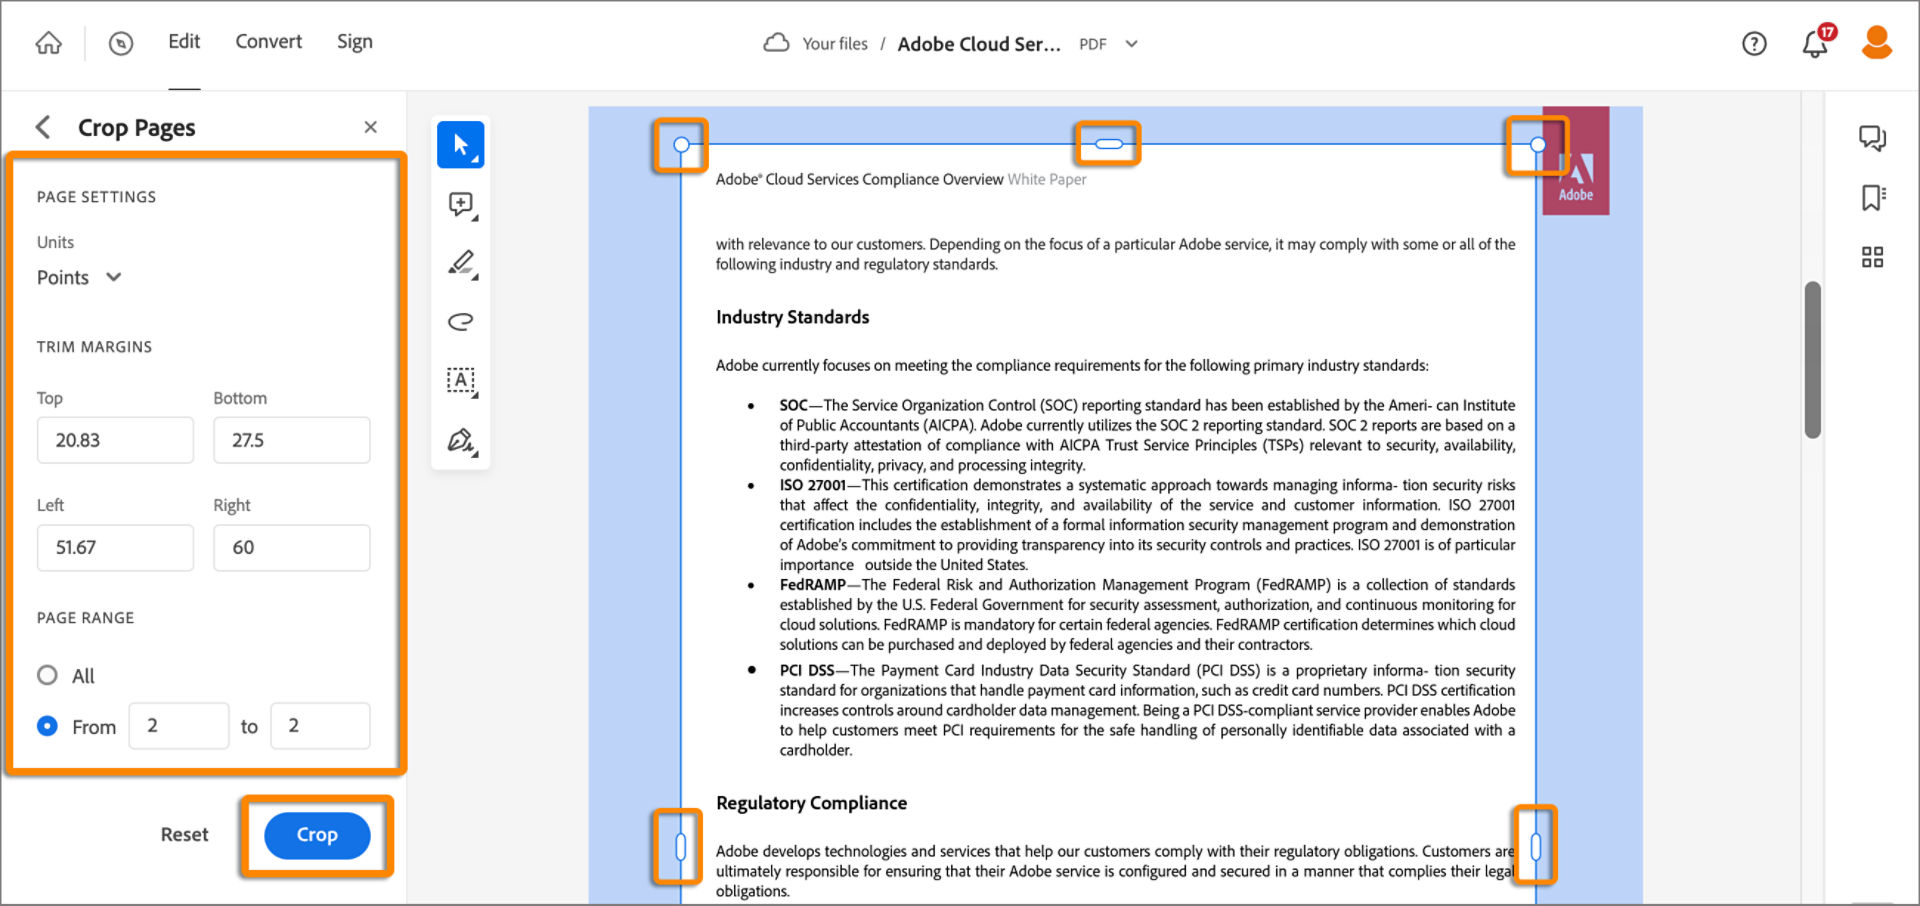Viewport: 1920px width, 906px height.
Task: Click the right crop edge handle
Action: [x=1536, y=847]
